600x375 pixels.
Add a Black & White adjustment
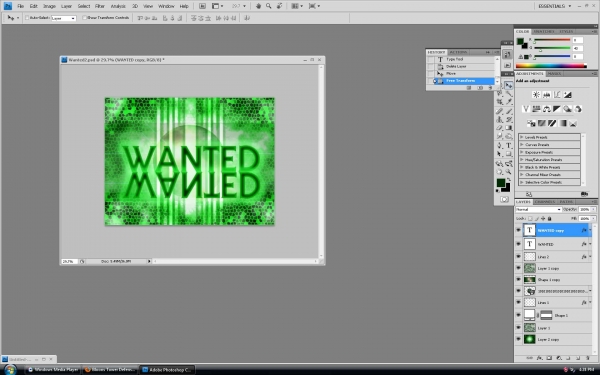coord(557,109)
